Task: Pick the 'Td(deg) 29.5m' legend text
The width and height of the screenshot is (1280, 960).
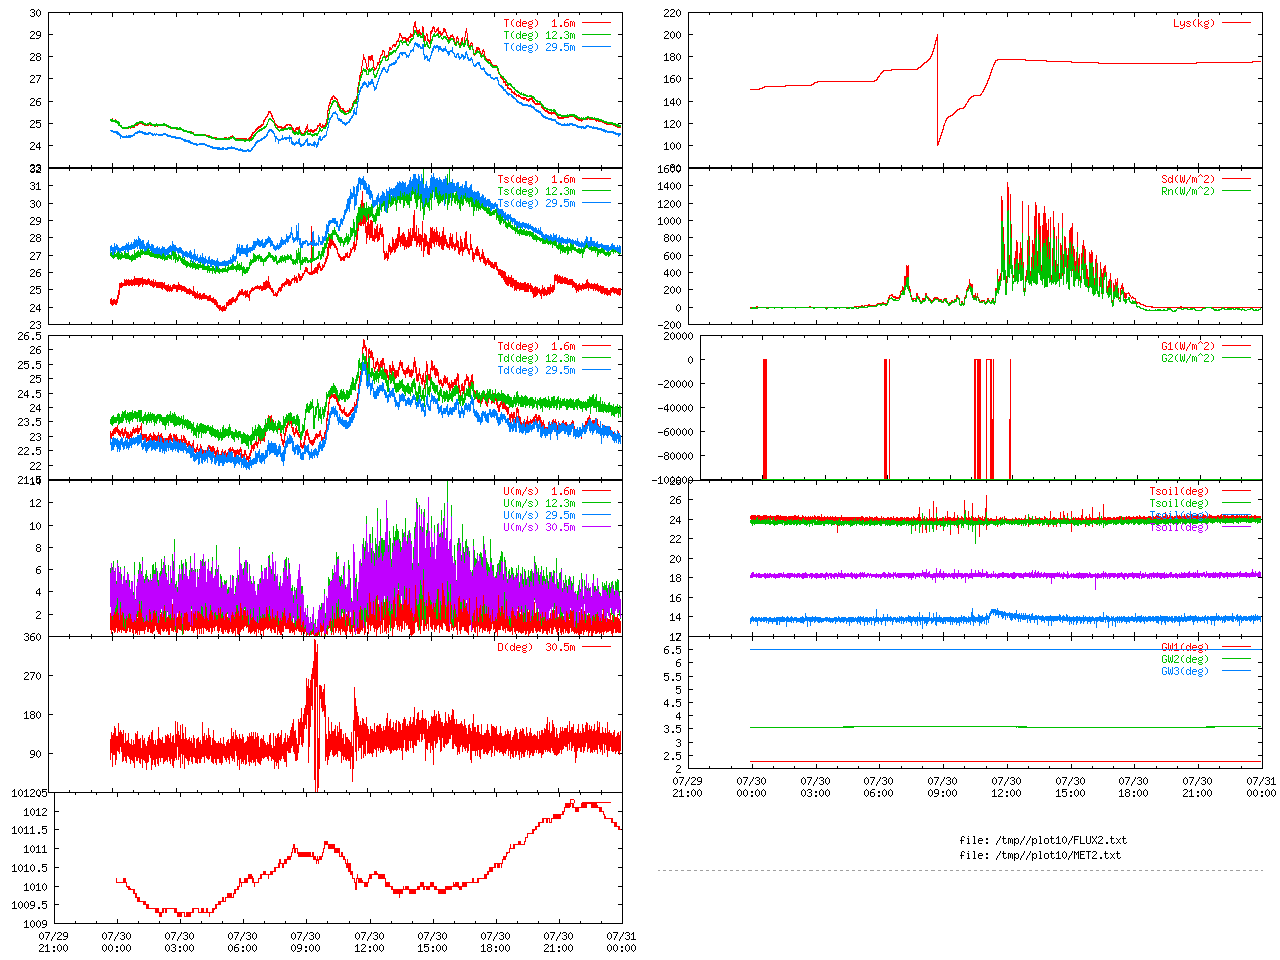Action: point(537,371)
